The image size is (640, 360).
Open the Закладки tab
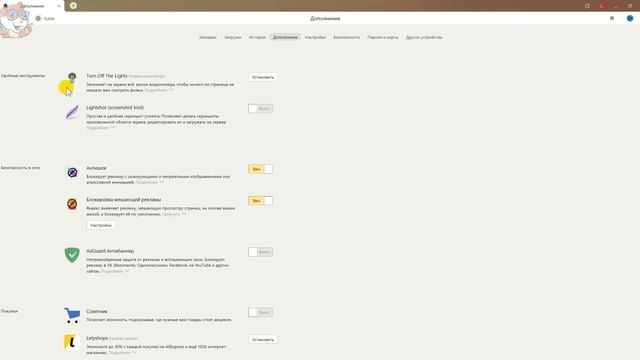(207, 37)
